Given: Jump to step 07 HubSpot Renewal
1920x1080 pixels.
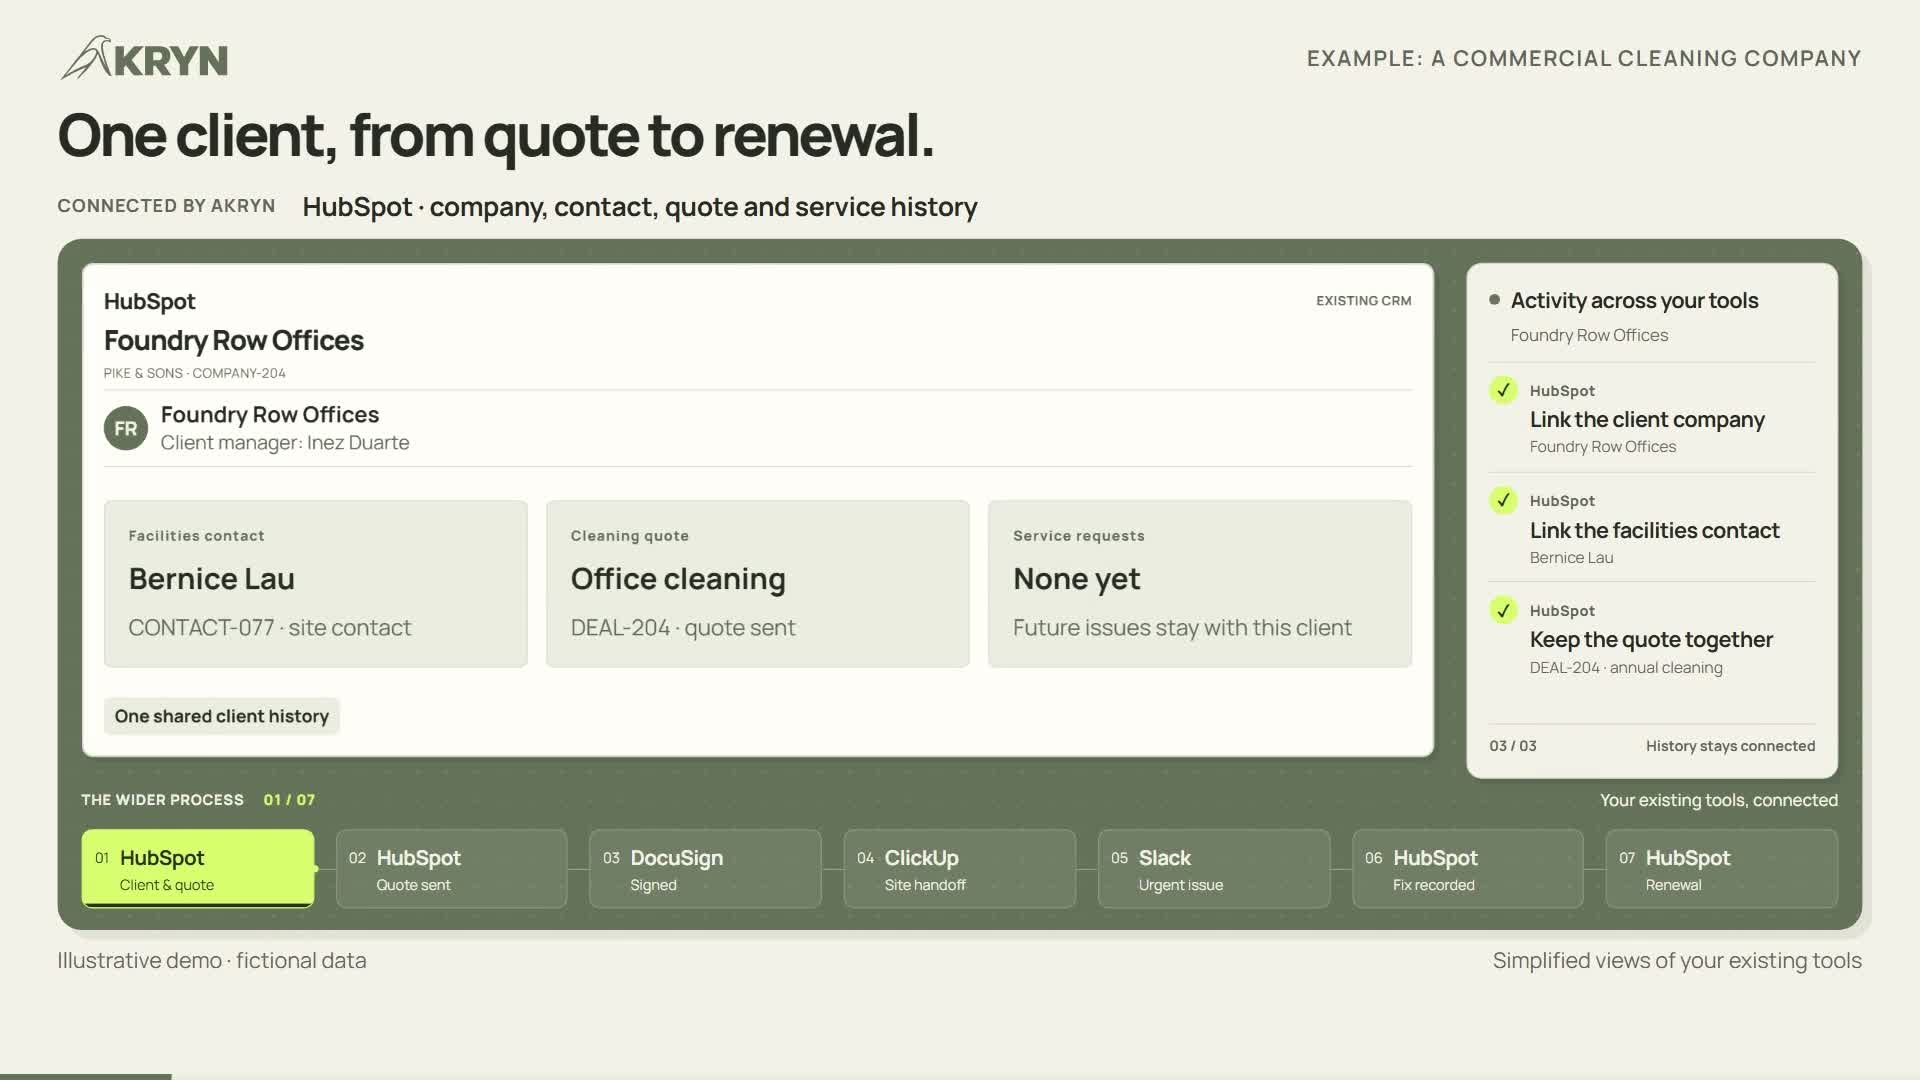Looking at the screenshot, I should pos(1722,868).
